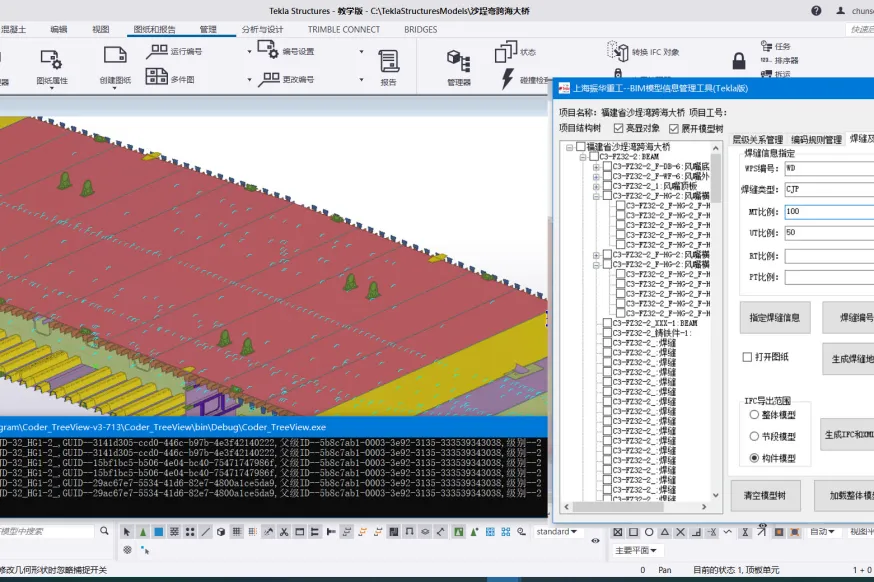The height and width of the screenshot is (582, 874).
Task: Click the tree horizontal scrollbar right arrow
Action: [x=704, y=507]
